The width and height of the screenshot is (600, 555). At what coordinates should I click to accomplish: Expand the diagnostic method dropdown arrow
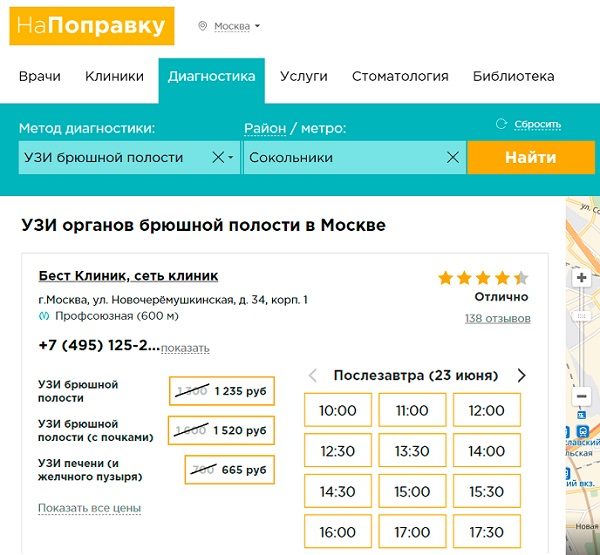231,158
